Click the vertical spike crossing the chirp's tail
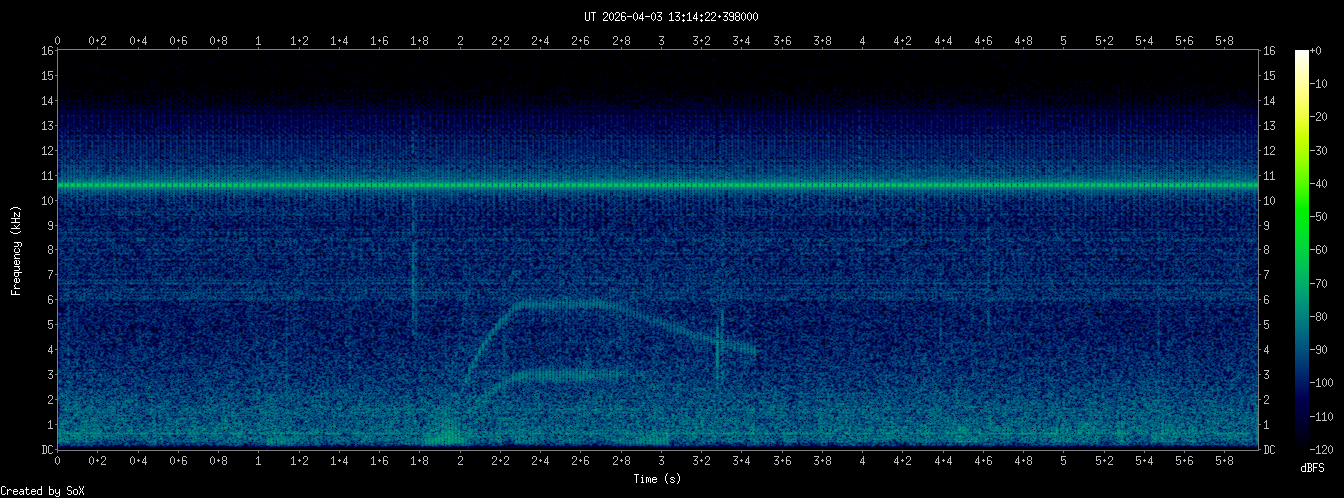Screen dimensions: 1344x498 coord(718,345)
